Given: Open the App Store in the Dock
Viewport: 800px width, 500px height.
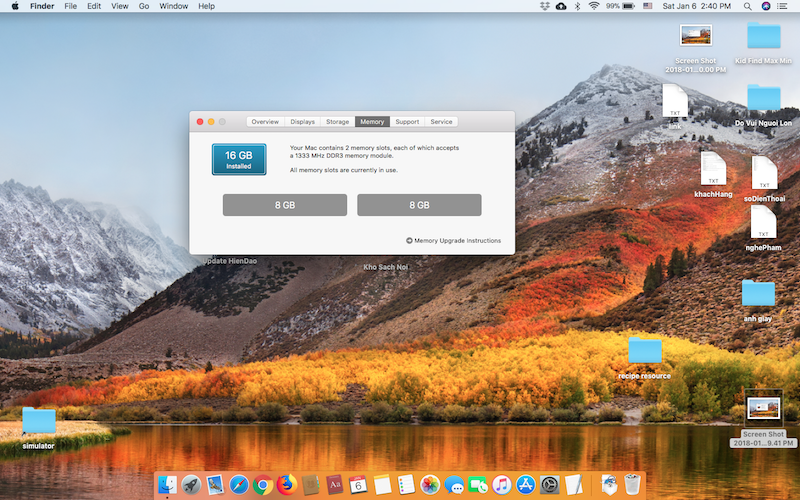Looking at the screenshot, I should pos(526,485).
